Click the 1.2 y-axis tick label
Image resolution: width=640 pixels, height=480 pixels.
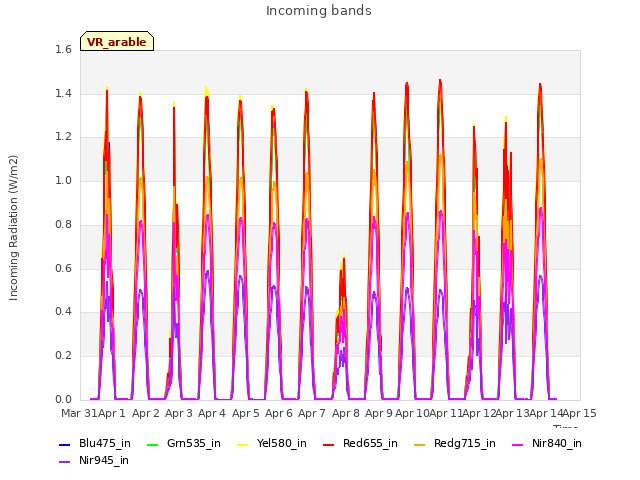63,137
